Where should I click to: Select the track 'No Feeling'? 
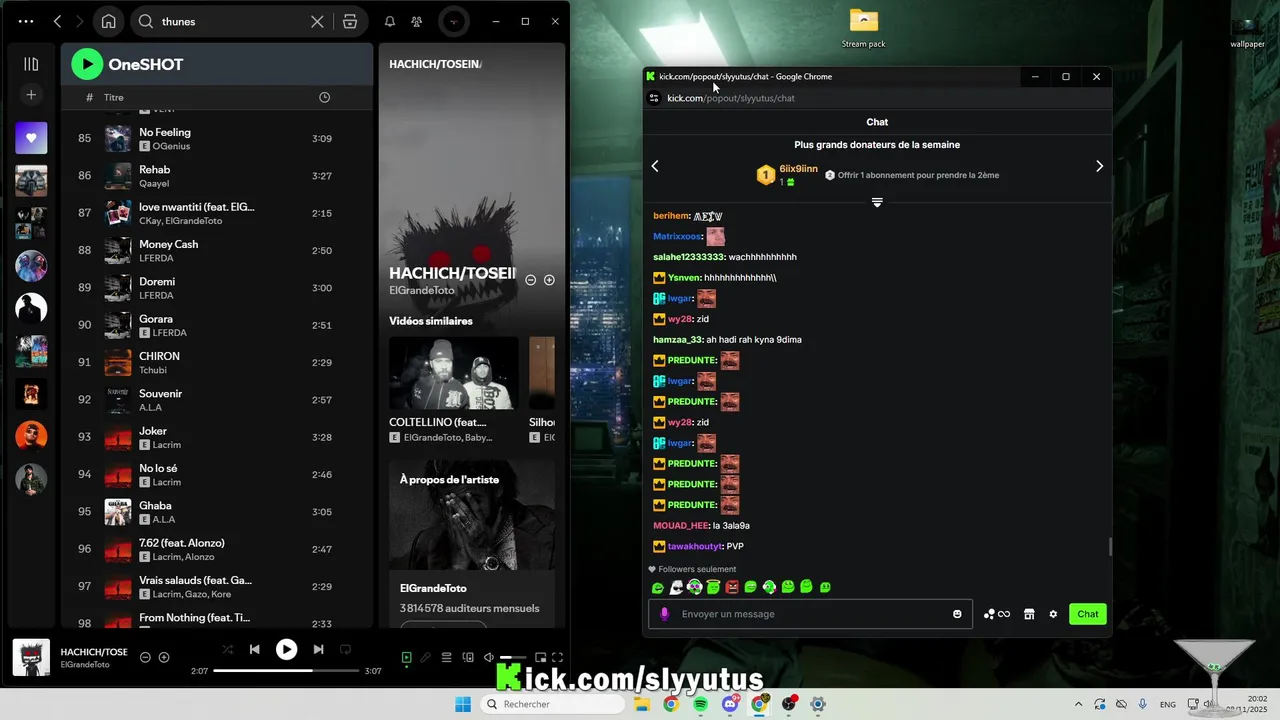217,138
